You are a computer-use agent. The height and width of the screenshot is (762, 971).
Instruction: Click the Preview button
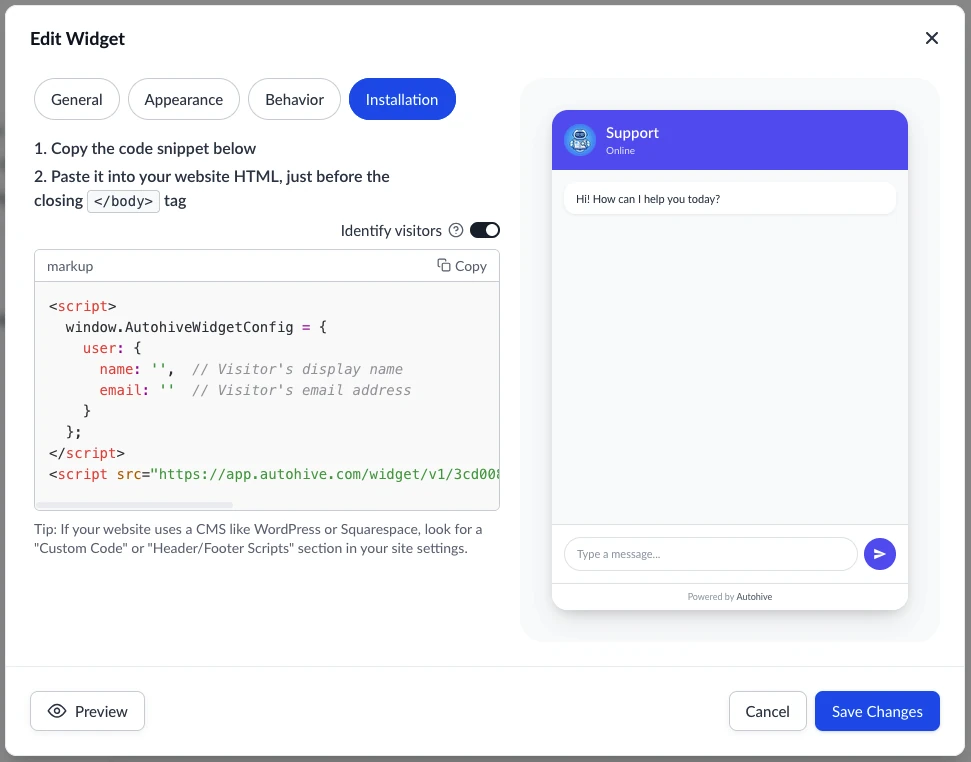[87, 711]
